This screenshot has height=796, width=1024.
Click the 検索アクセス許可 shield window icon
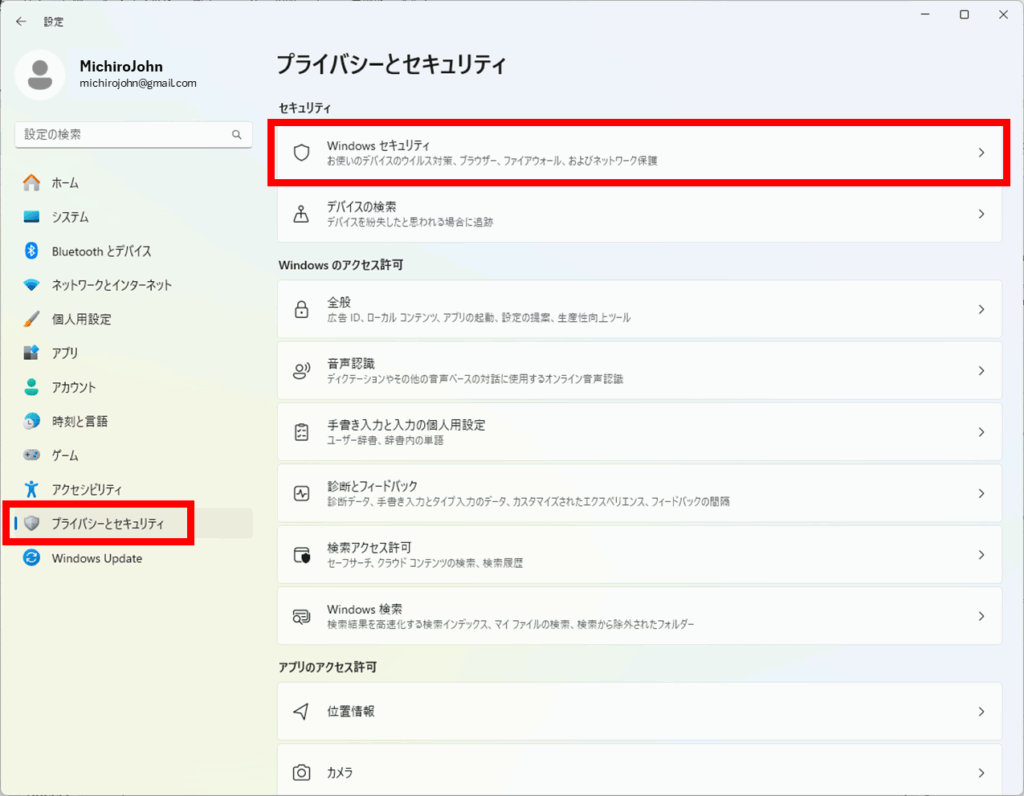(301, 555)
